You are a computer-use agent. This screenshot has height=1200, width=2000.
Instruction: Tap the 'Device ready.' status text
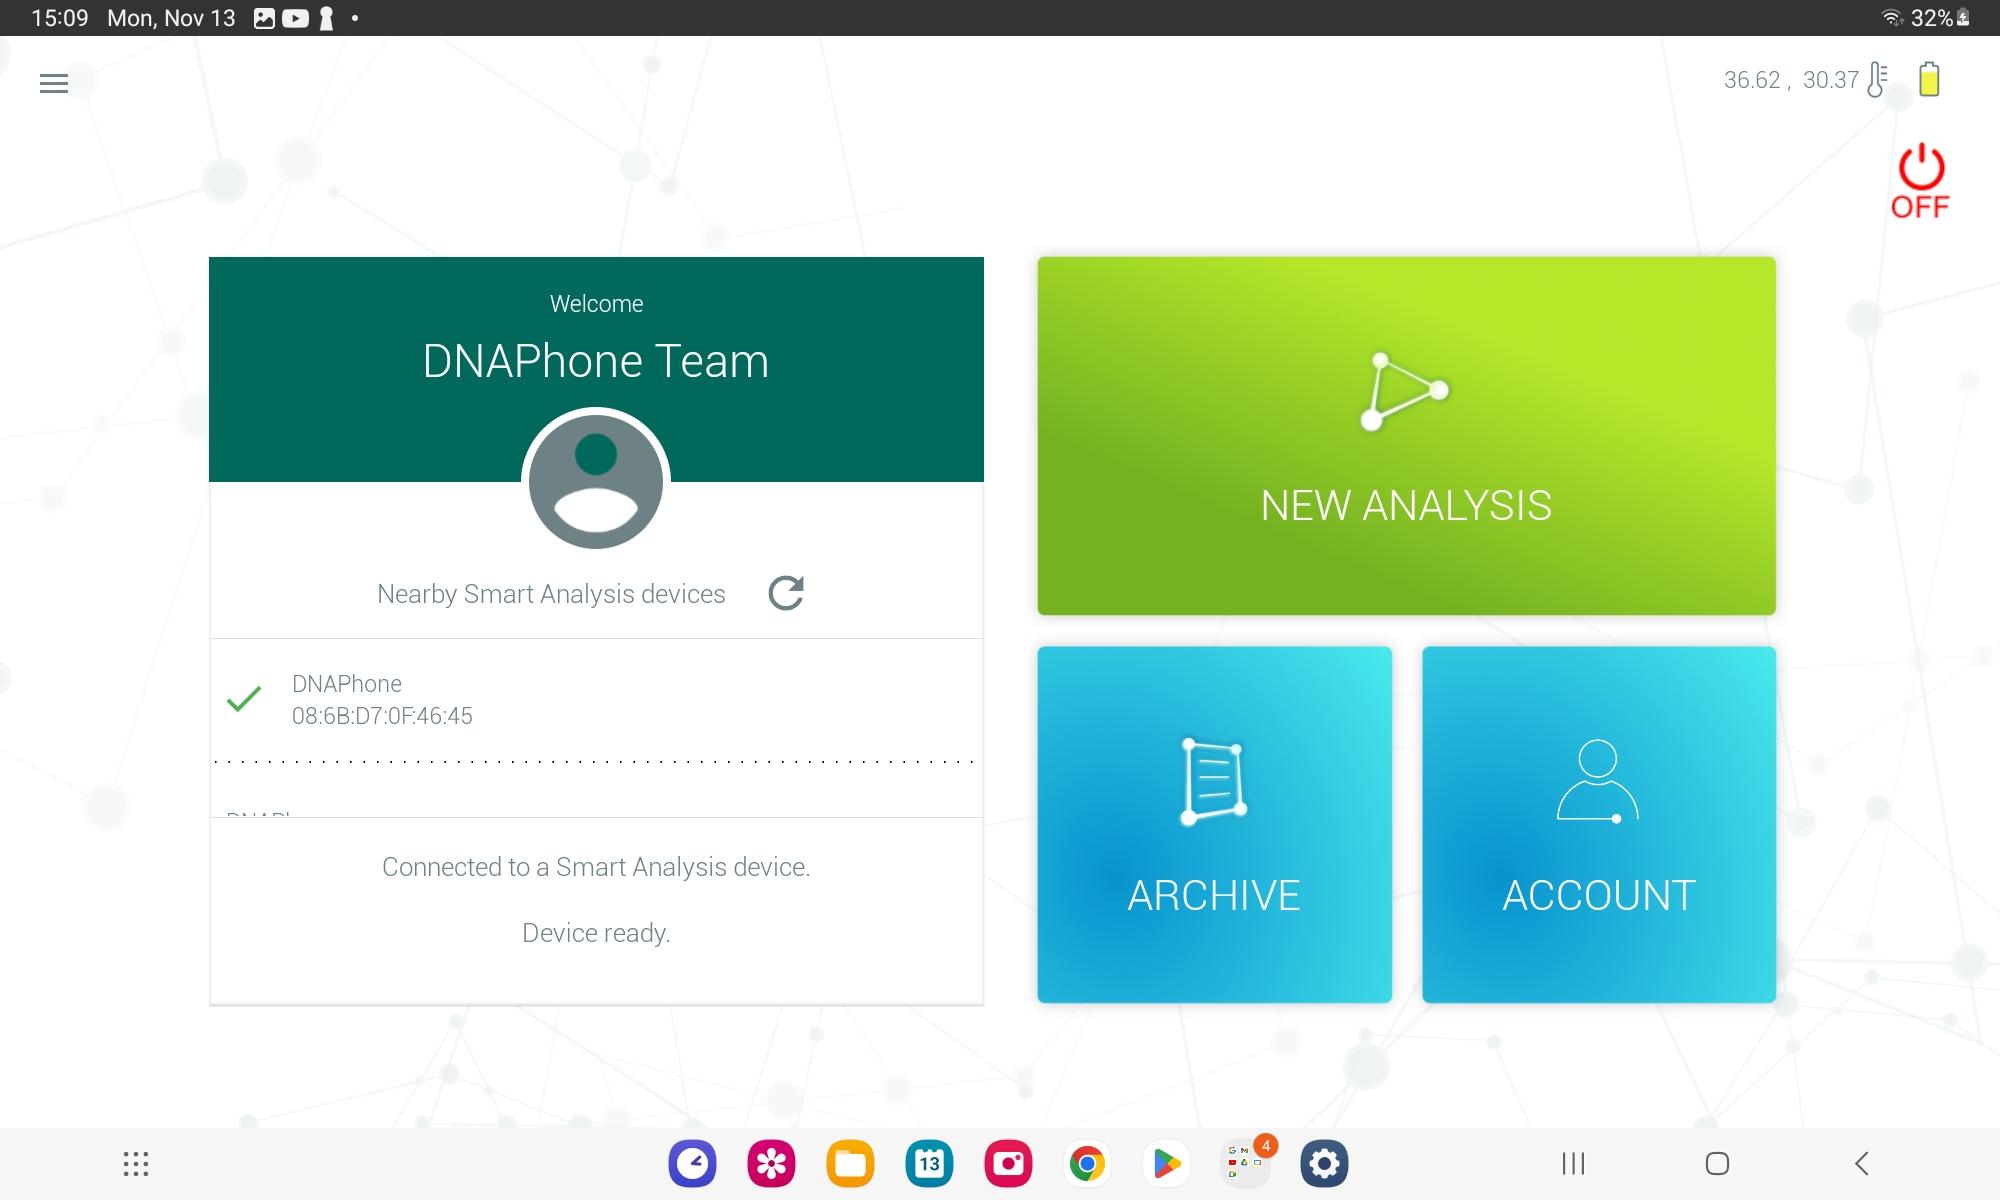pos(596,933)
